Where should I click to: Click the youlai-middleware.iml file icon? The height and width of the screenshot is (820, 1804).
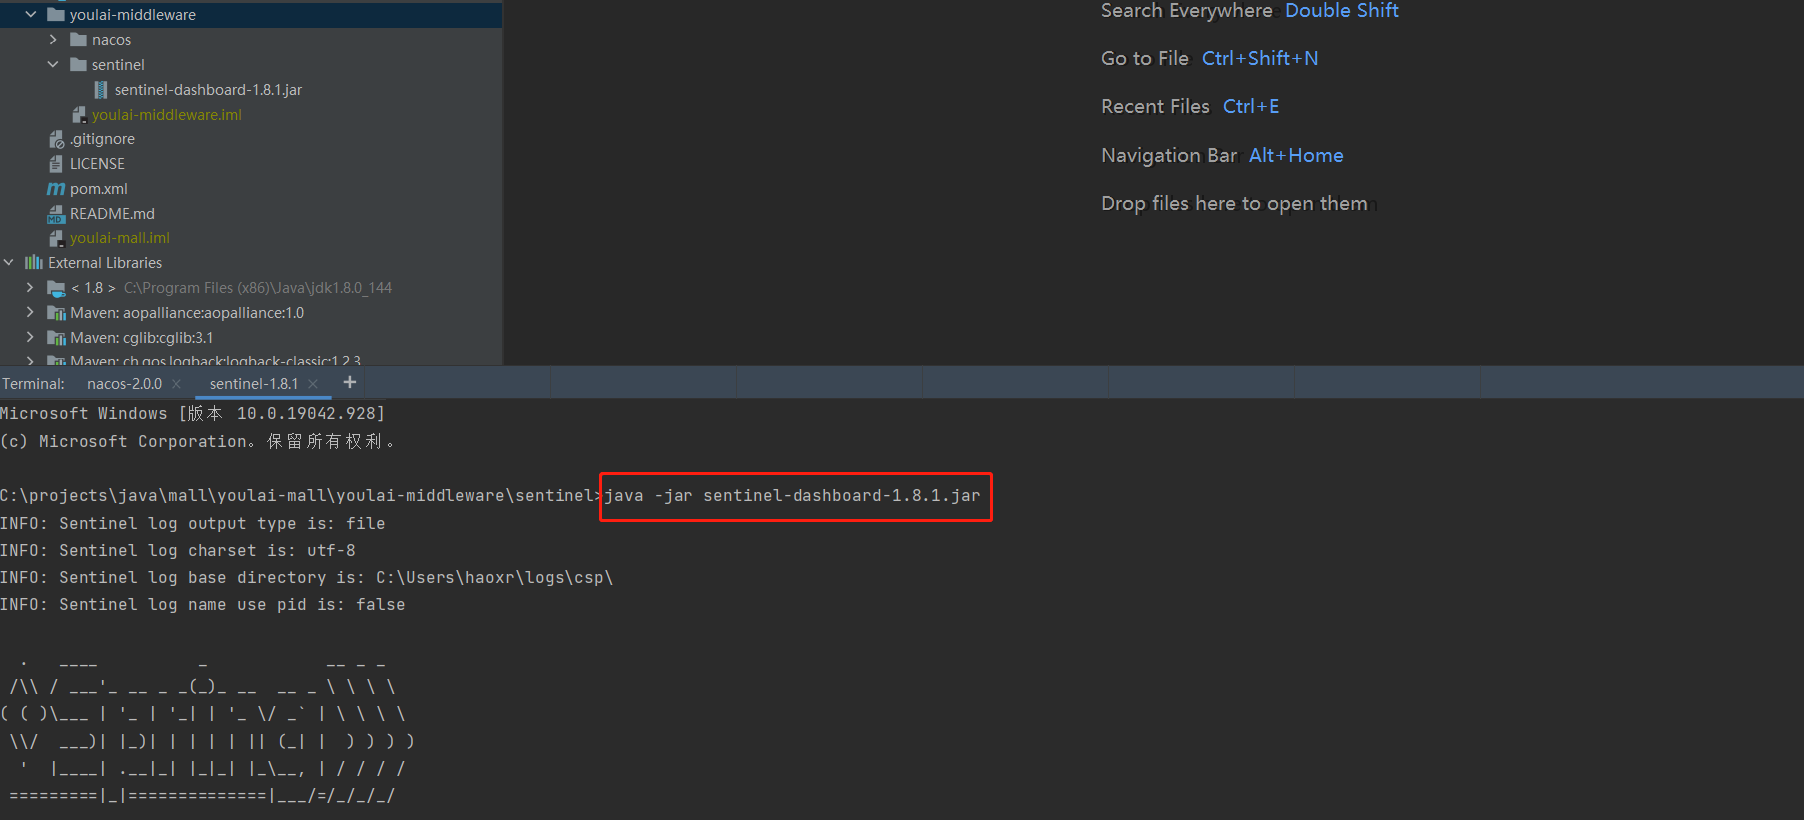[79, 115]
